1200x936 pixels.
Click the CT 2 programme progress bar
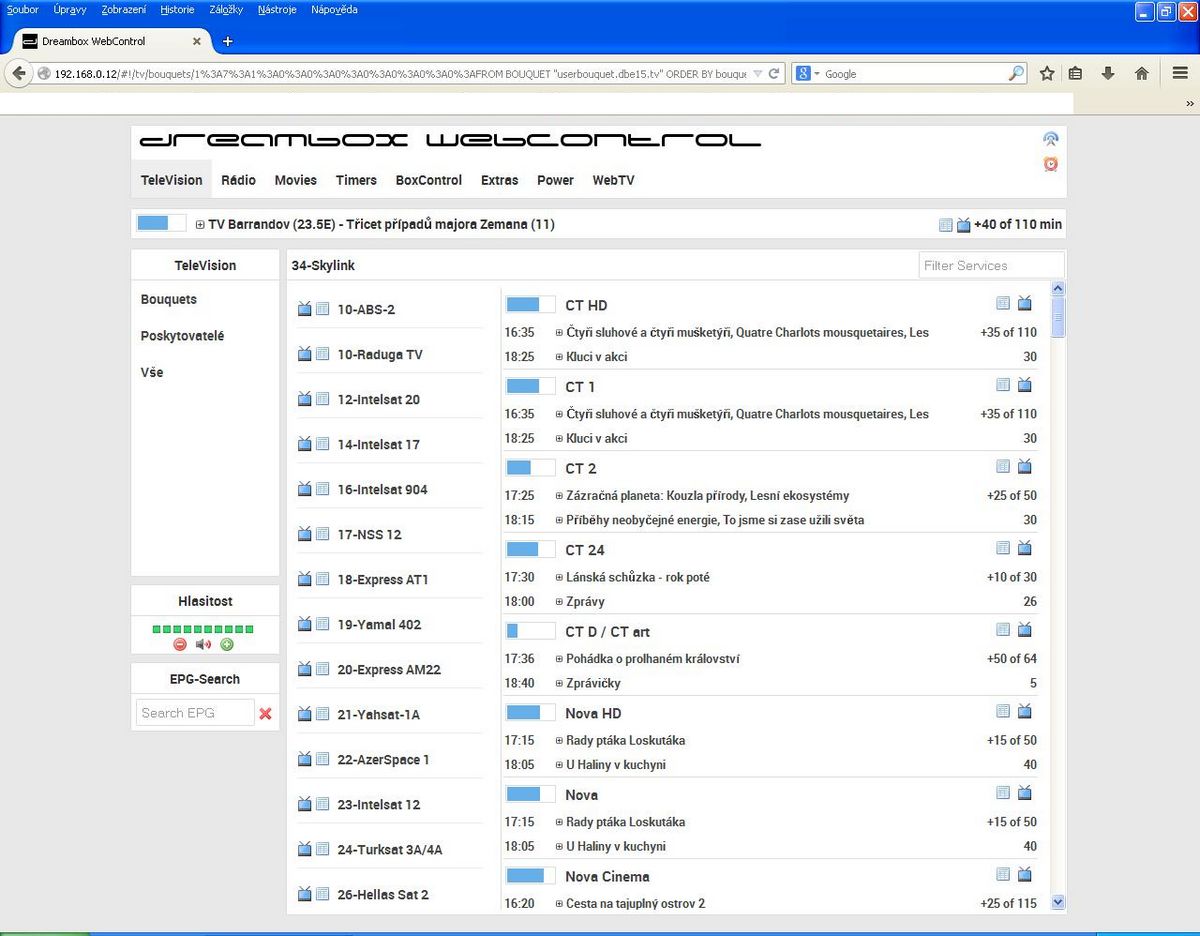tap(530, 467)
